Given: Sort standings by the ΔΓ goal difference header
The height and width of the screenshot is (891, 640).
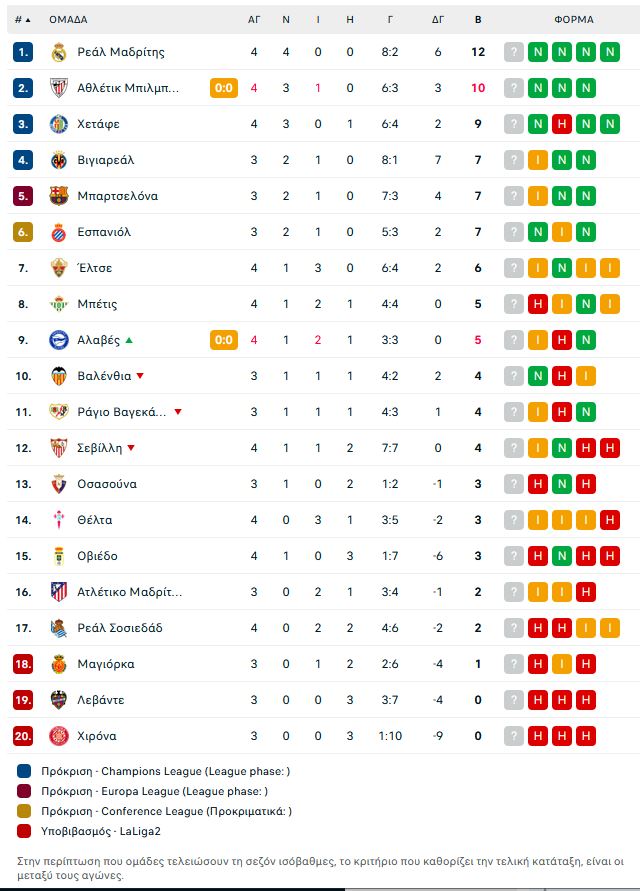Looking at the screenshot, I should pos(438,19).
